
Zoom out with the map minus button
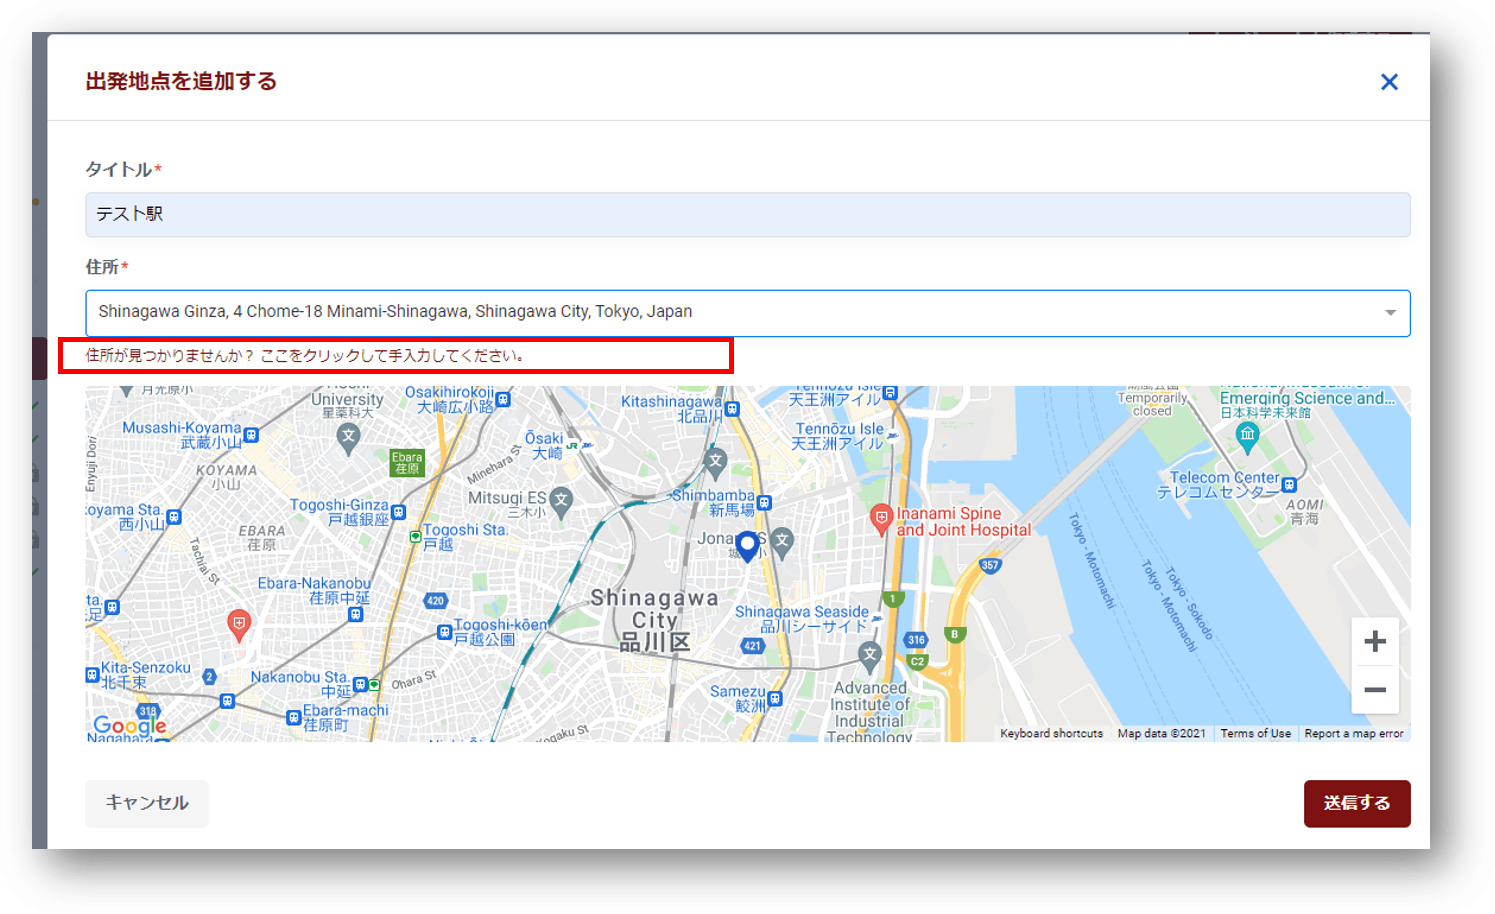pyautogui.click(x=1374, y=690)
